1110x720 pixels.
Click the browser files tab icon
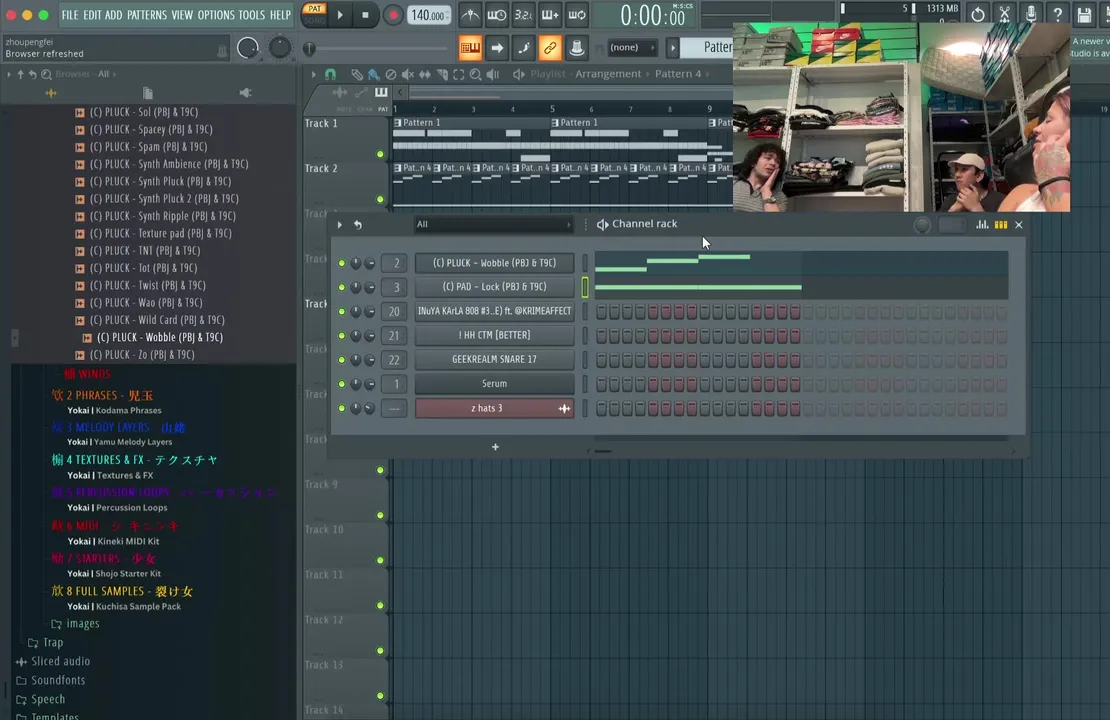[147, 93]
